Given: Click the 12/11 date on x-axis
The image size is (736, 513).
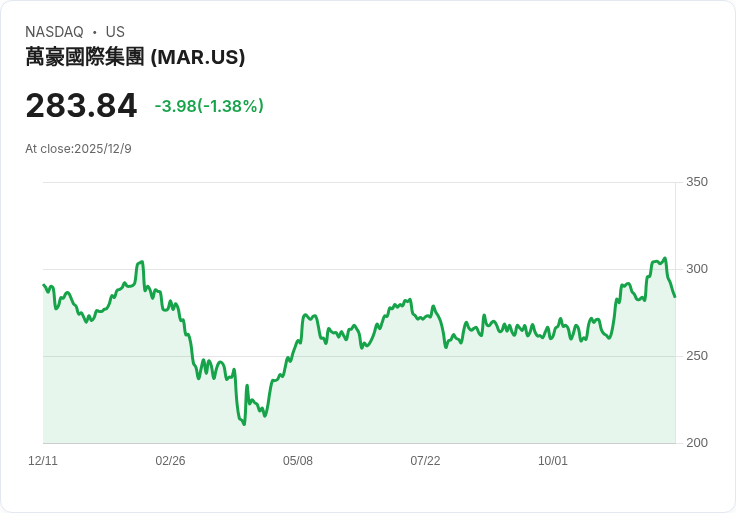Looking at the screenshot, I should [43, 460].
